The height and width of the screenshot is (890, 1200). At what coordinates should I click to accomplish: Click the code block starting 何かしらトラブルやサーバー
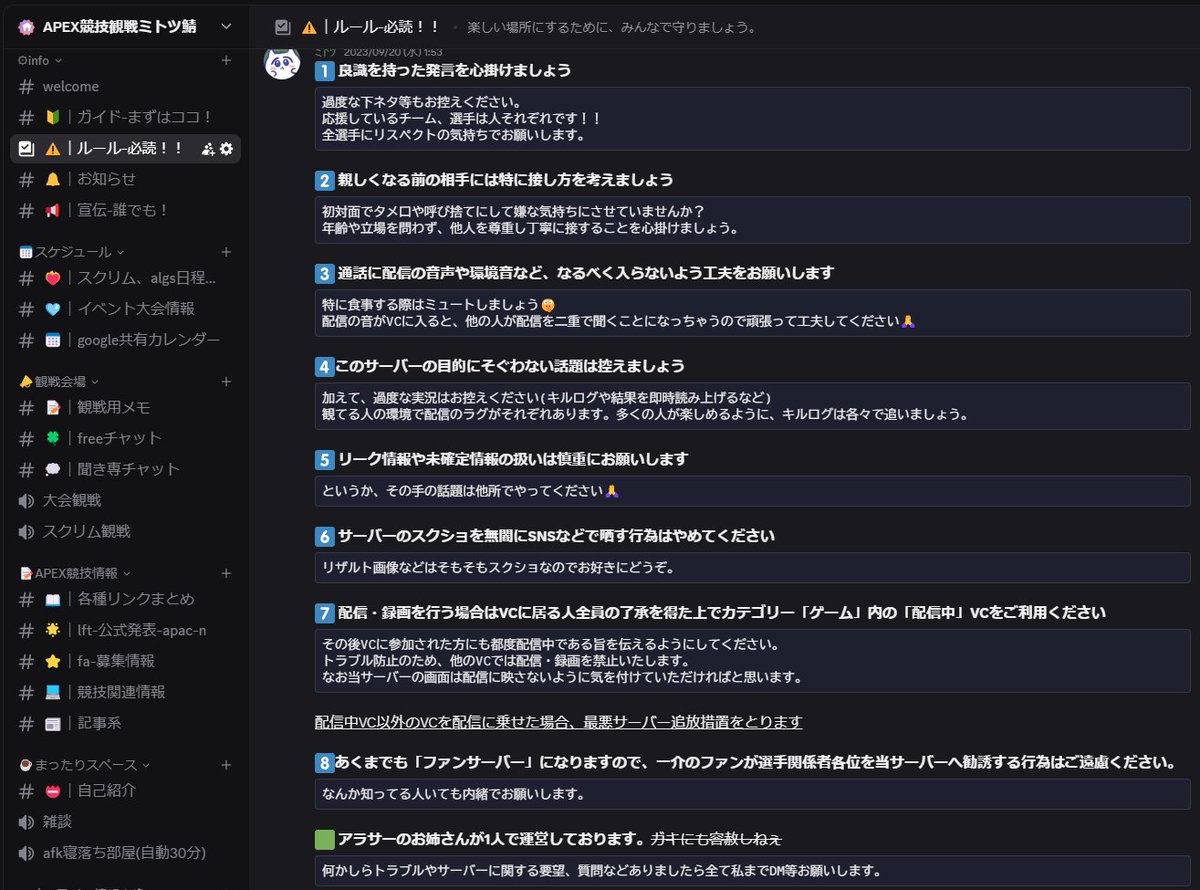coord(752,871)
